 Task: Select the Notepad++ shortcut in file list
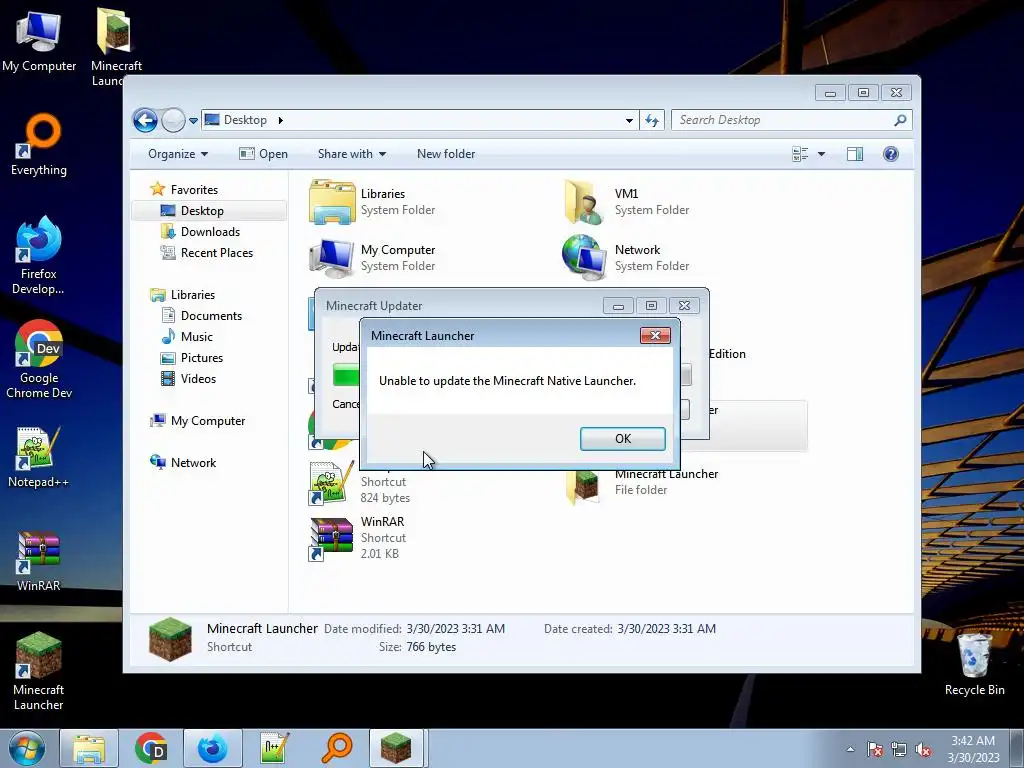click(x=332, y=484)
